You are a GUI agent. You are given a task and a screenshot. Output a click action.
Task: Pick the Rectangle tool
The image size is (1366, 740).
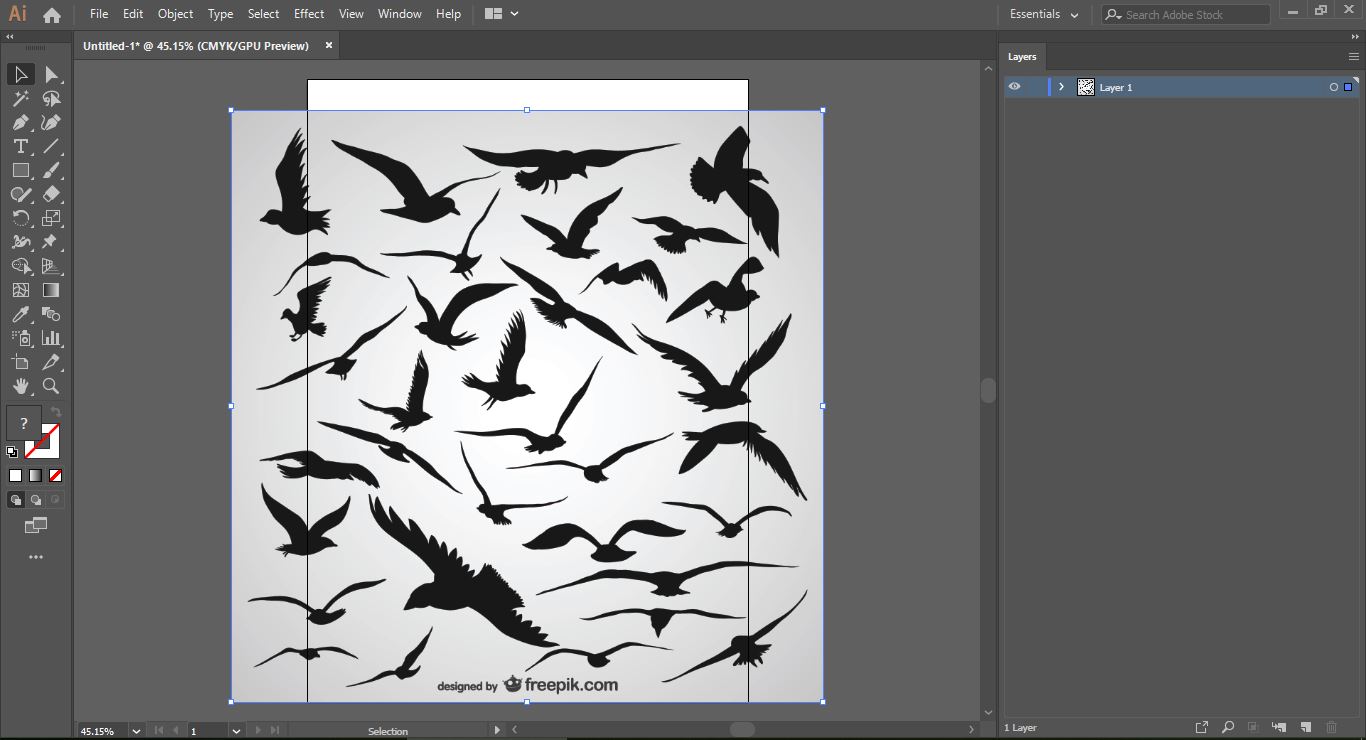tap(20, 171)
